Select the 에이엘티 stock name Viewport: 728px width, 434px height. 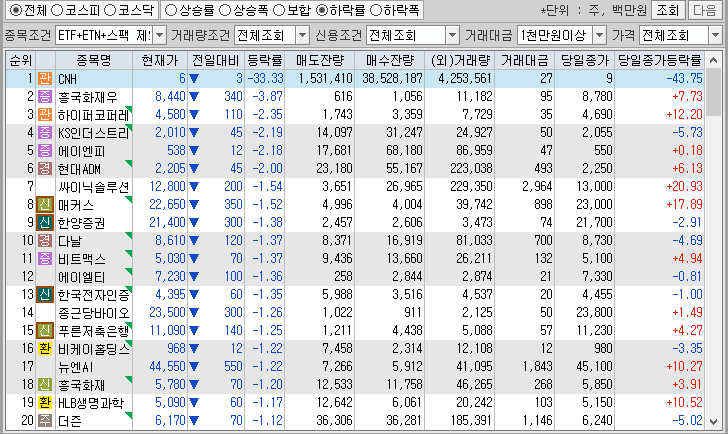82,278
